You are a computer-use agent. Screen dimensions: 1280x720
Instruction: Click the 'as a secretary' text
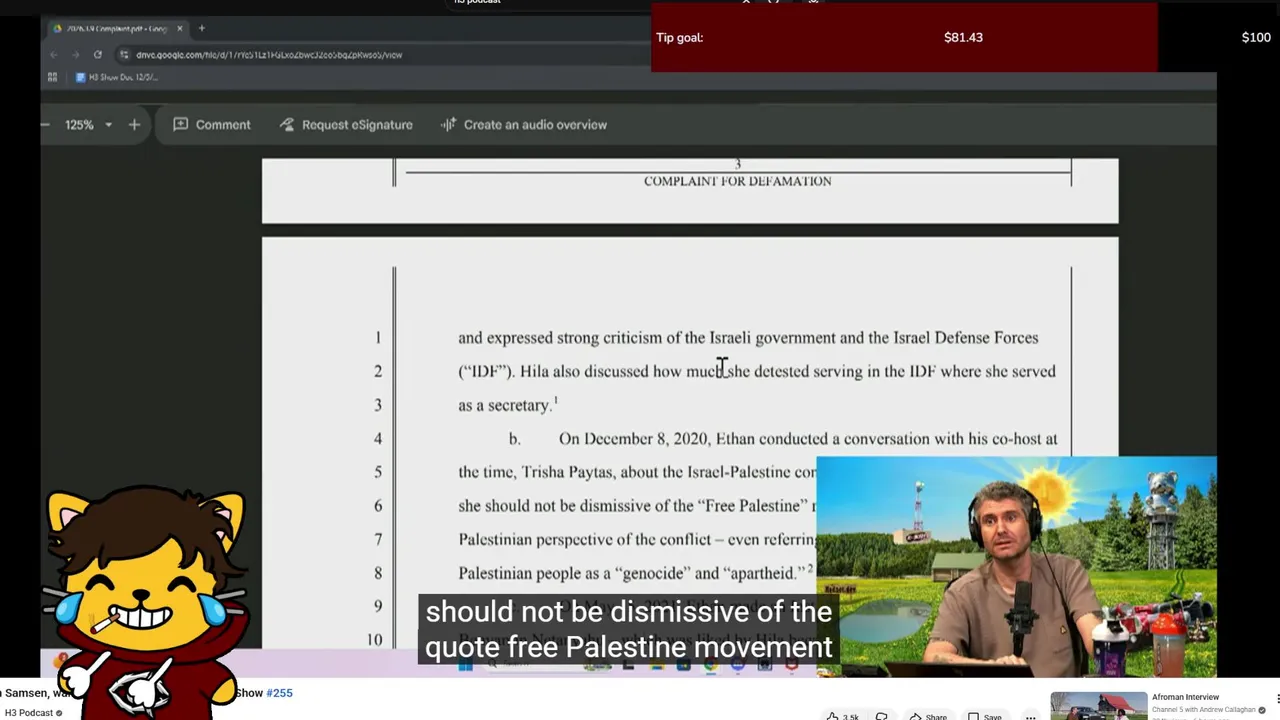[504, 405]
